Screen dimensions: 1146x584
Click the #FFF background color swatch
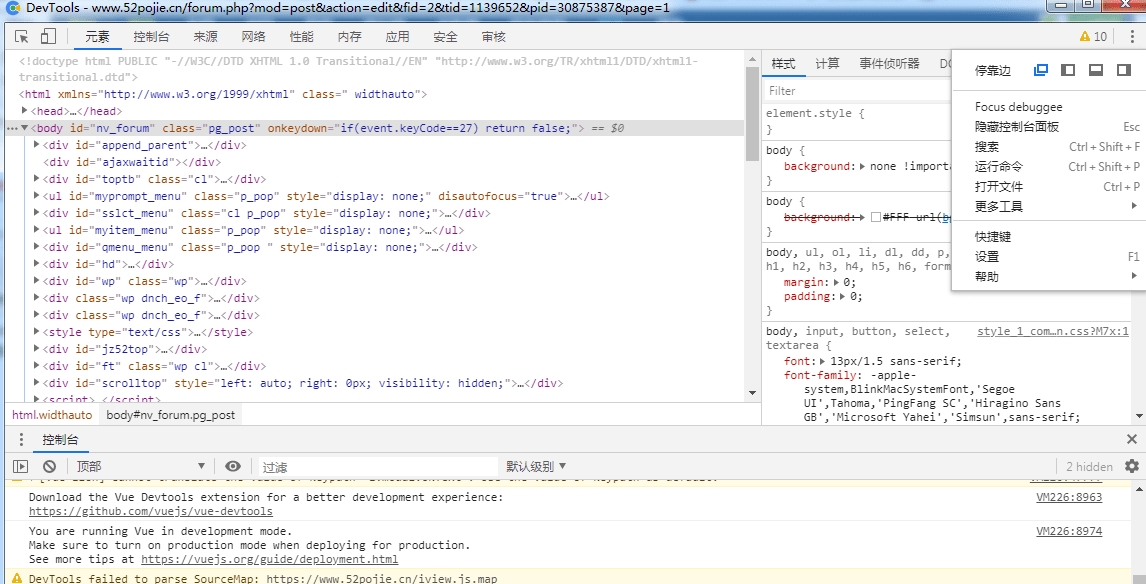[x=876, y=217]
